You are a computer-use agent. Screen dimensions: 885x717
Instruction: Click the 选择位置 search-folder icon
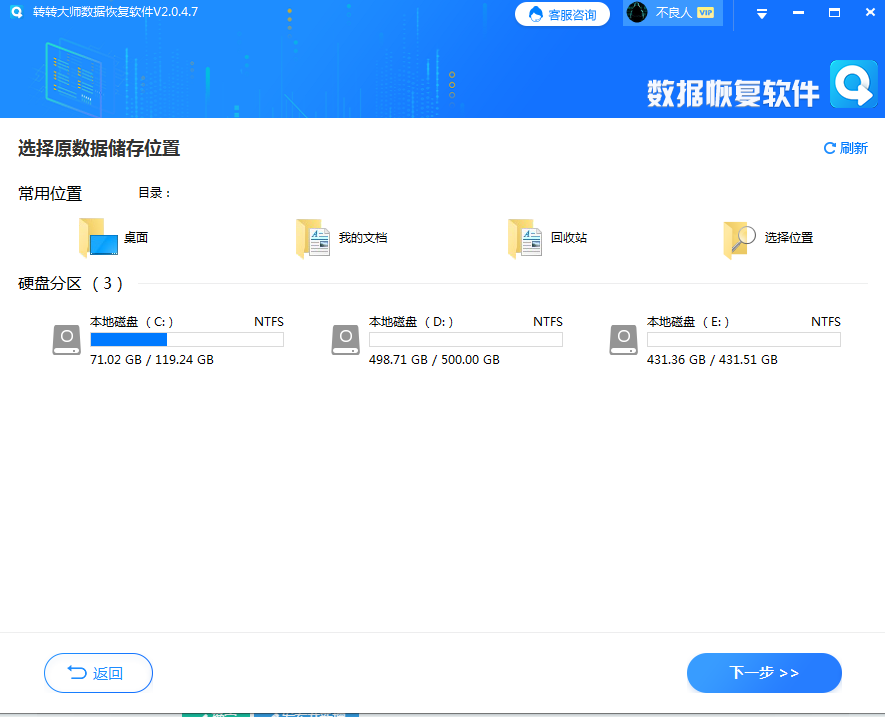(x=737, y=237)
